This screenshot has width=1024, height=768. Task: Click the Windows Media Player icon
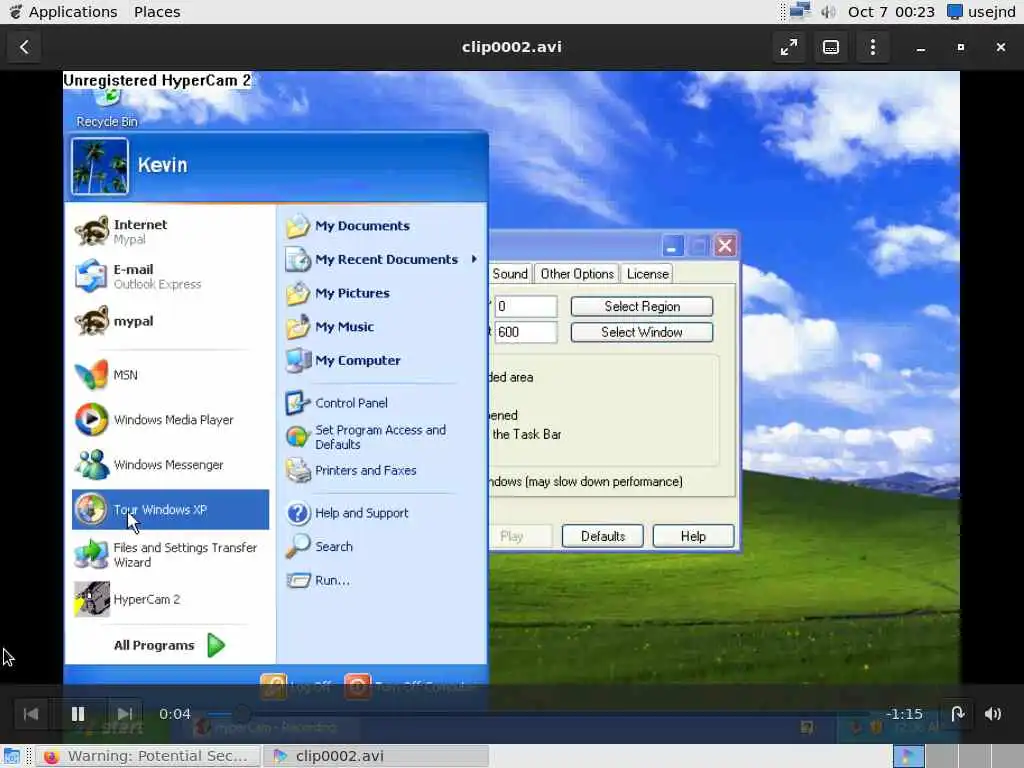[91, 419]
